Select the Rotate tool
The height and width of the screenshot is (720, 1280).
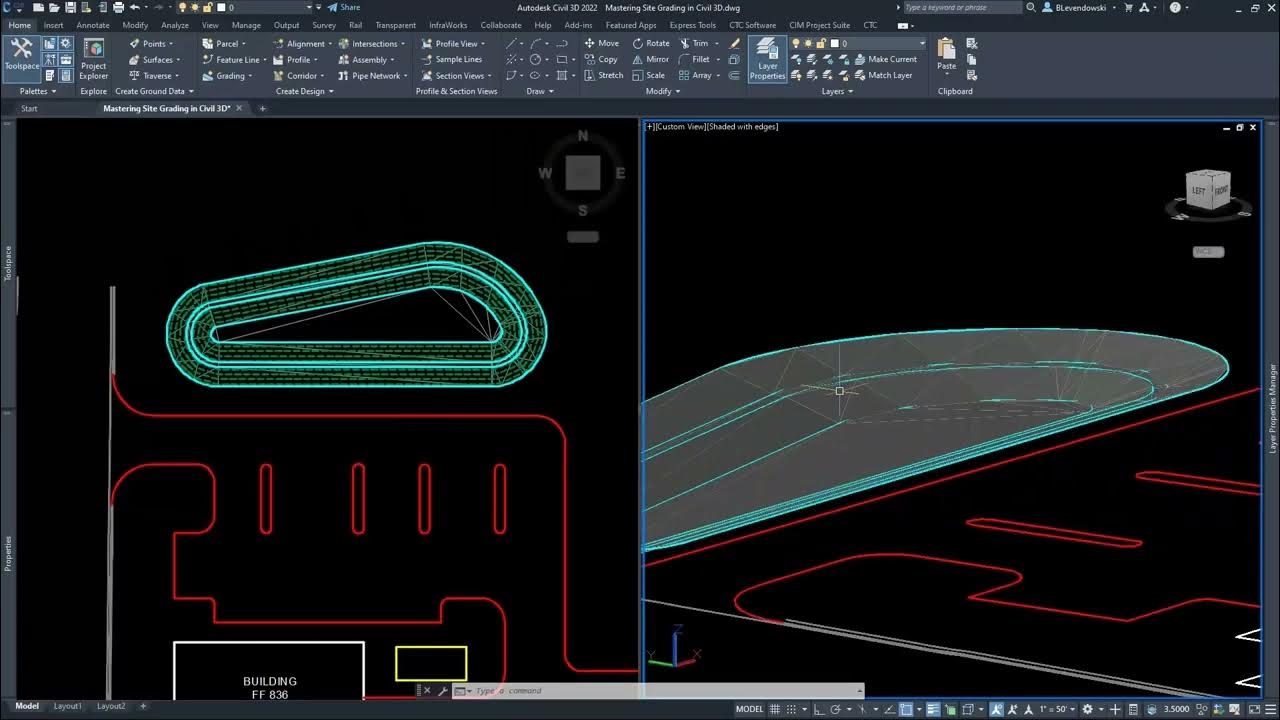pyautogui.click(x=651, y=43)
